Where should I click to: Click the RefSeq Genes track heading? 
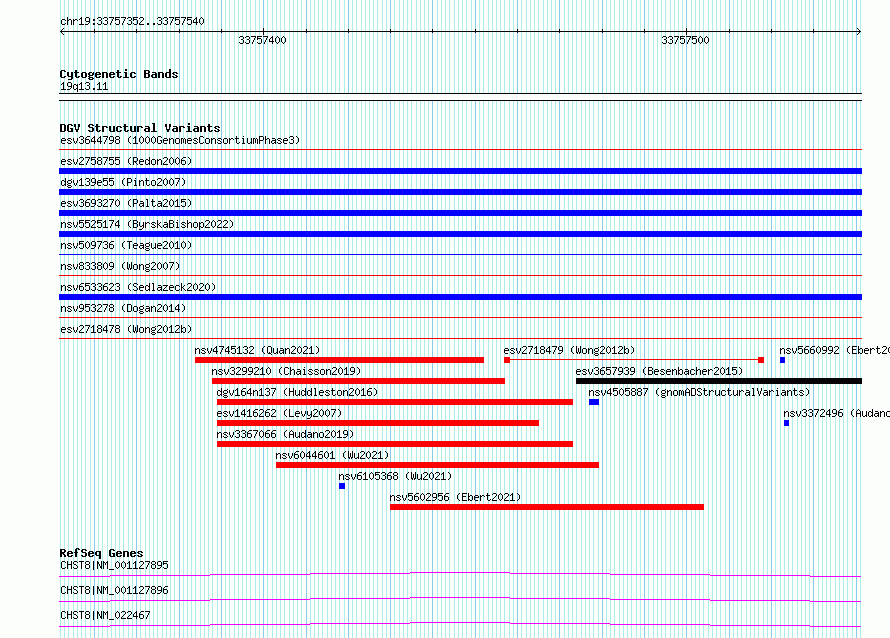pos(101,553)
